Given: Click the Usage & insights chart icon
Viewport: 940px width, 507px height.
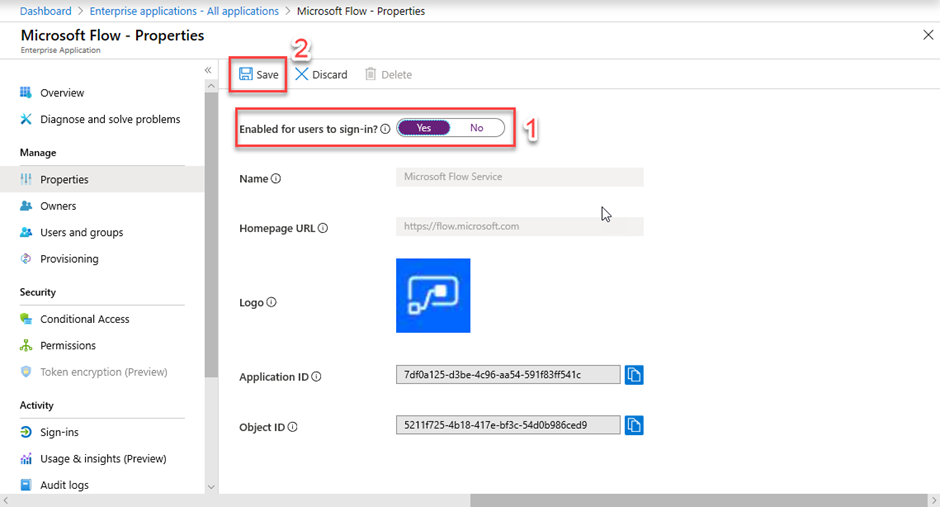Looking at the screenshot, I should (26, 458).
